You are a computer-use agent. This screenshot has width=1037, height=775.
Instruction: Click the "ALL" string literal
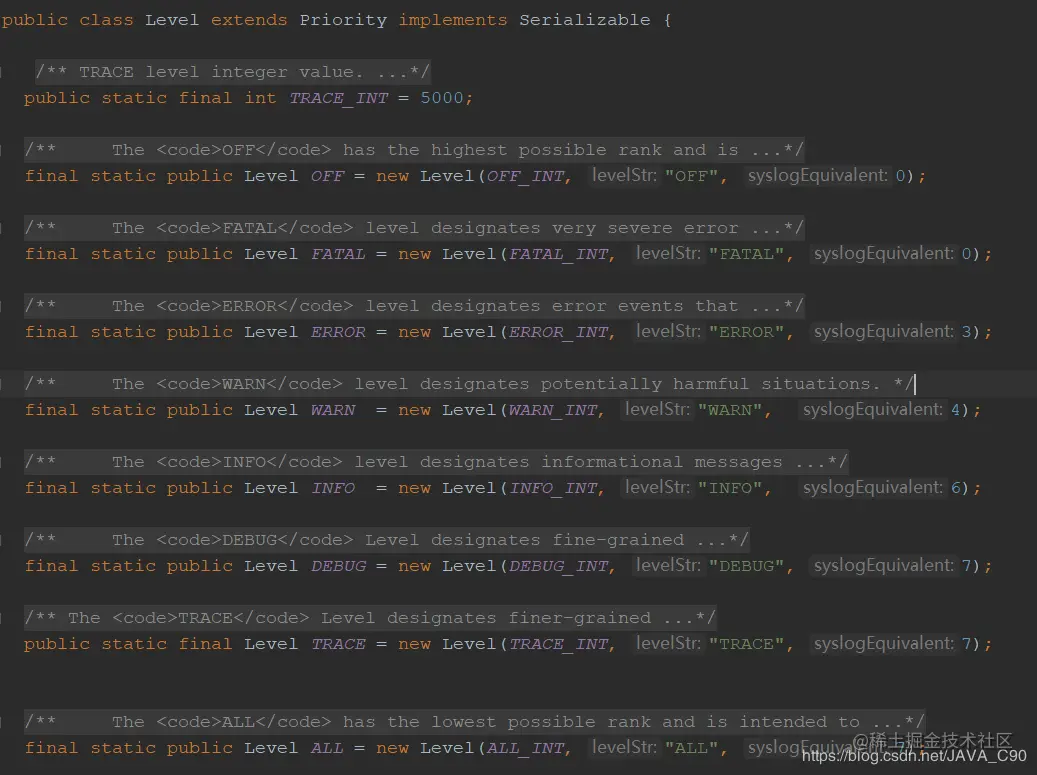(690, 748)
